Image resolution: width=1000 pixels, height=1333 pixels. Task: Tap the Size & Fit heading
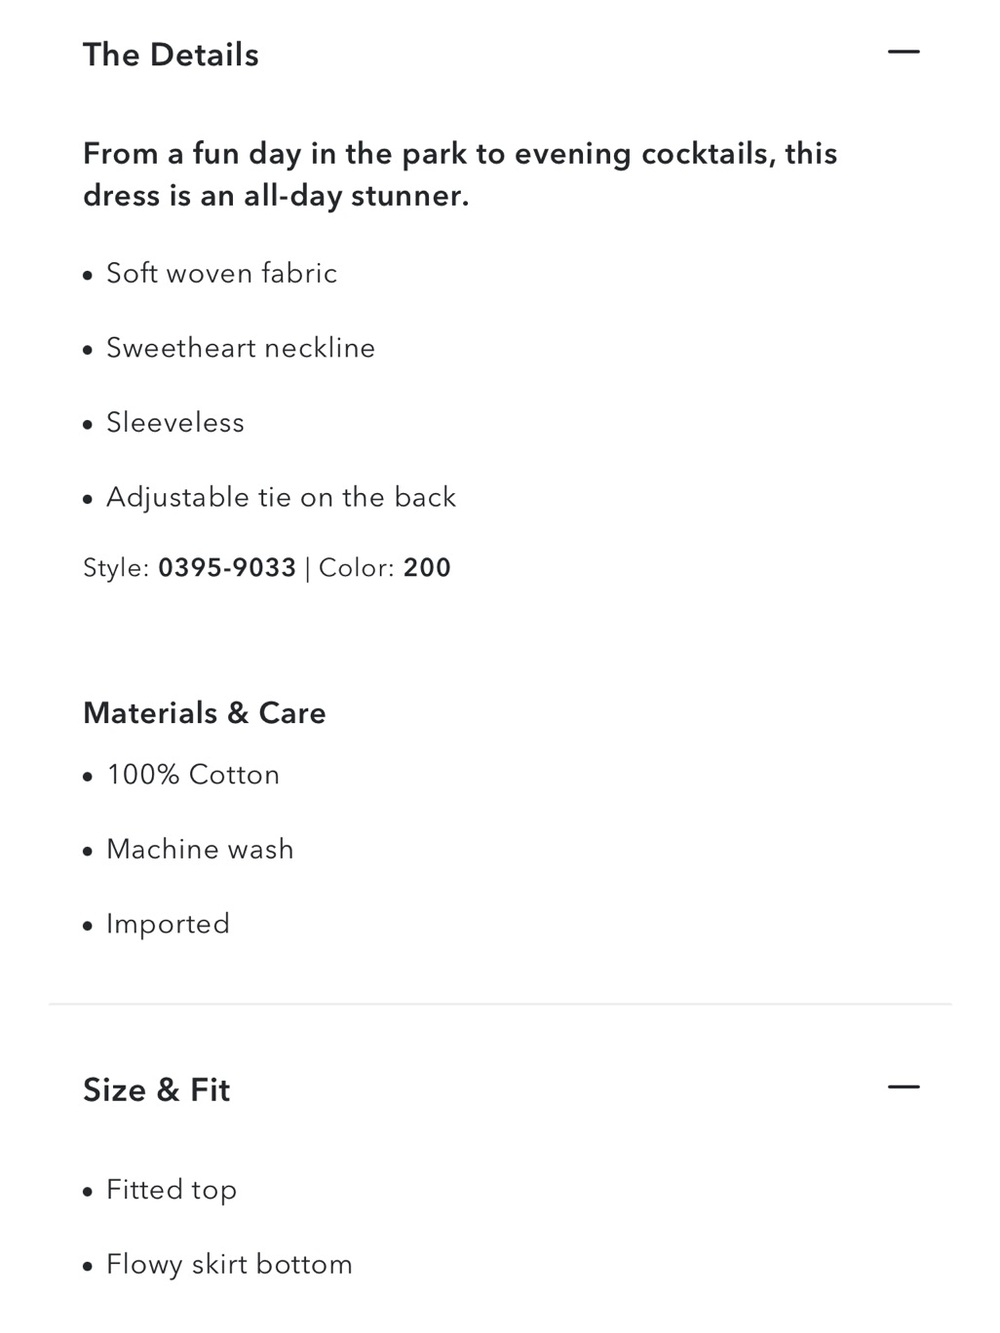(157, 1090)
